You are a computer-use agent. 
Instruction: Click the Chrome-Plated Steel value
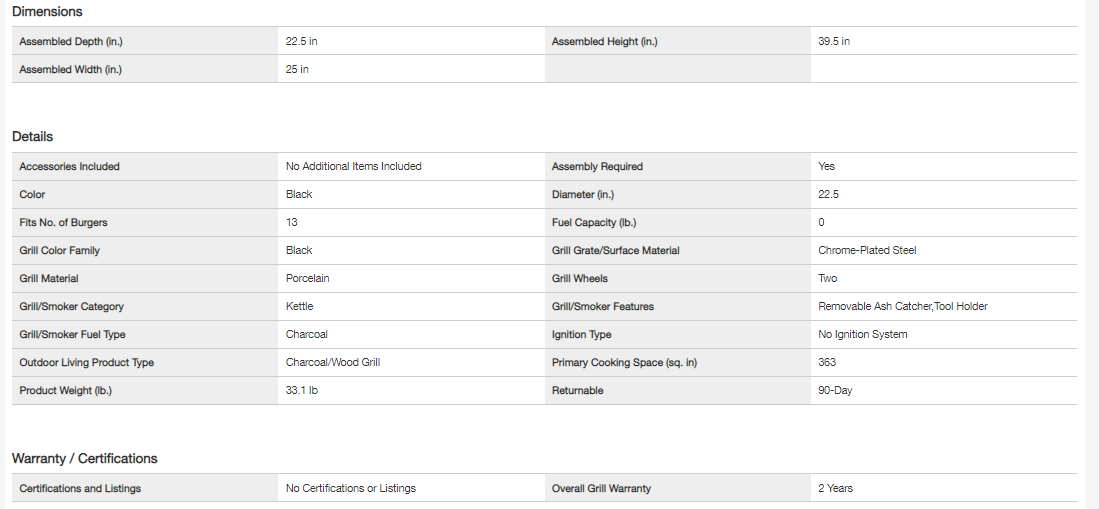[867, 250]
